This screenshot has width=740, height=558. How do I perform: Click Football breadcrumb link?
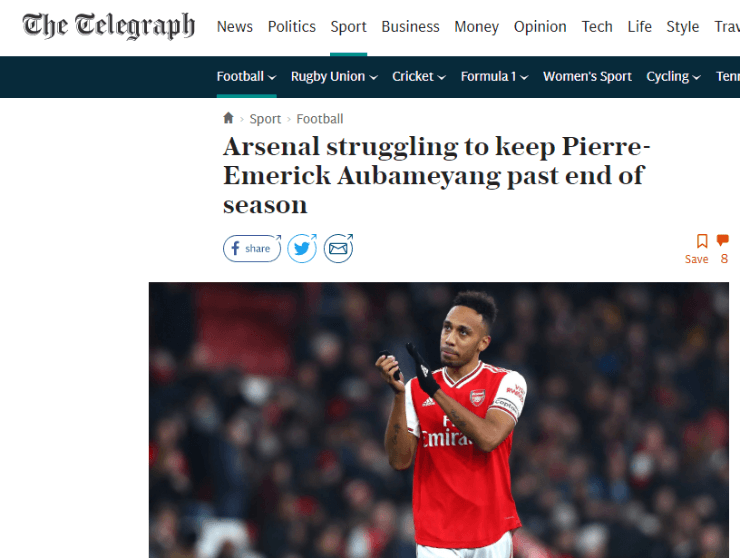click(320, 118)
